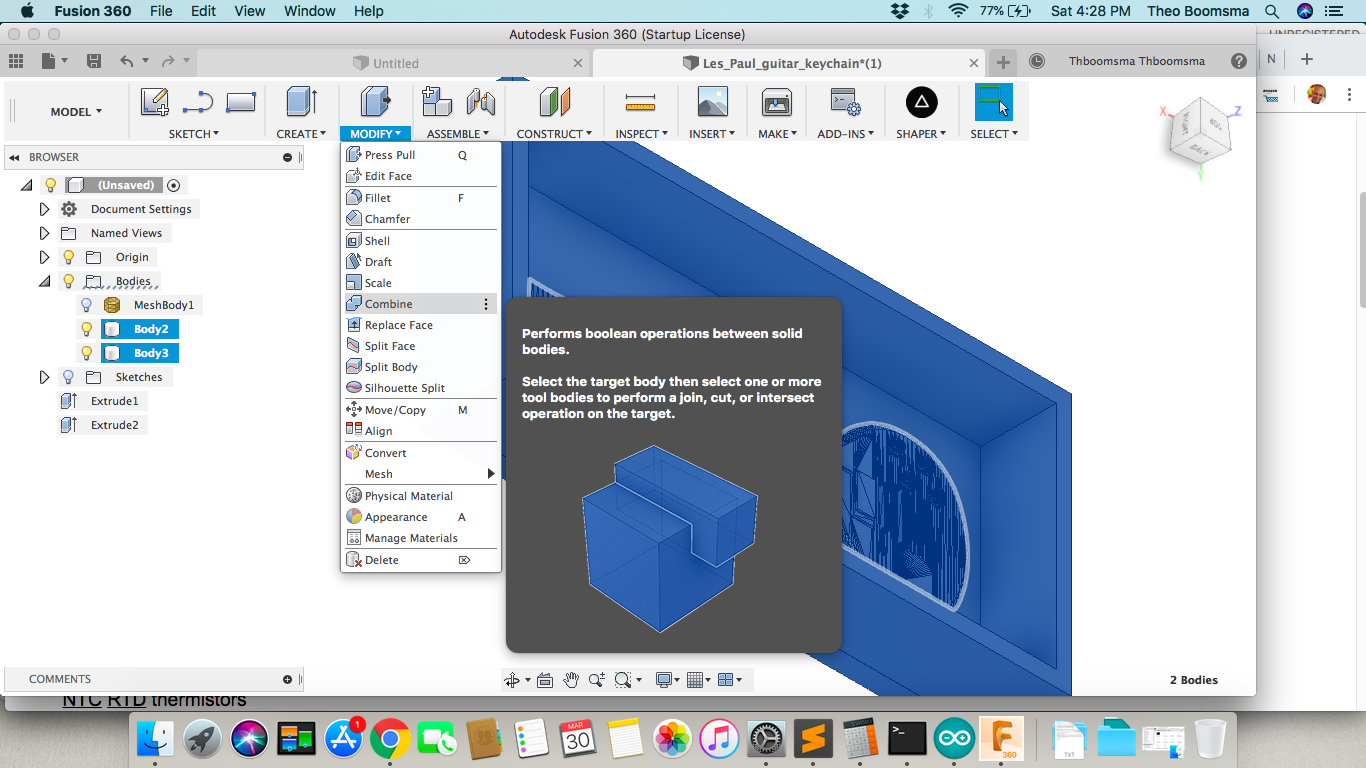Click the Thboomsma Thboomsma account name
Image resolution: width=1366 pixels, height=768 pixels.
[x=1137, y=61]
